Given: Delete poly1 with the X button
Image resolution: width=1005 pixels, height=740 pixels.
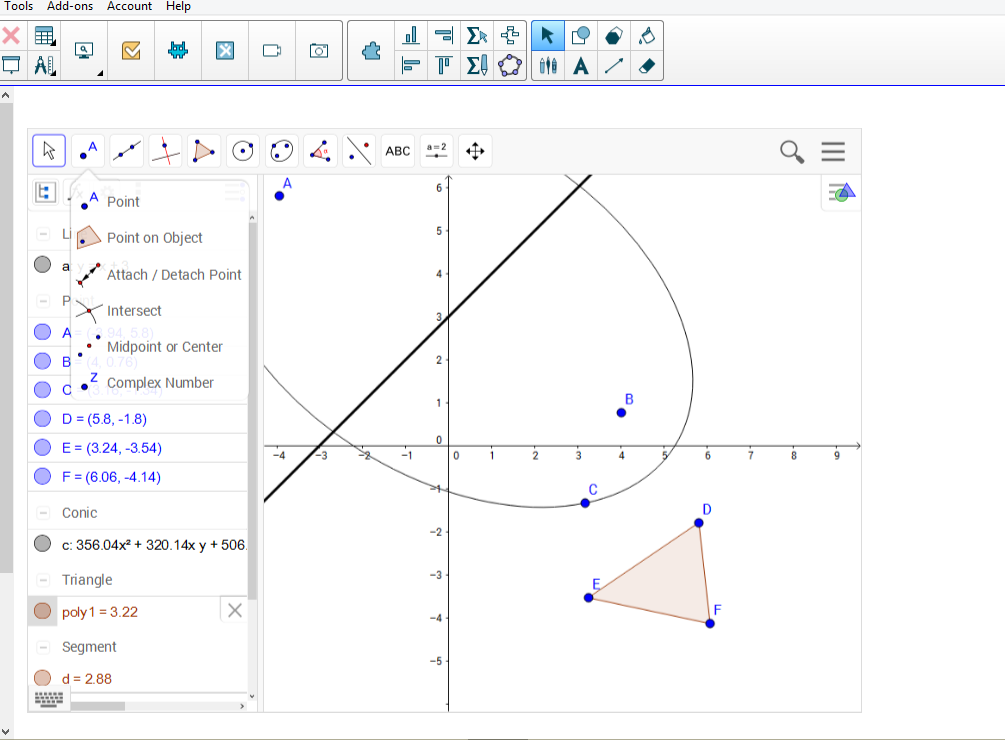Looking at the screenshot, I should pos(235,610).
